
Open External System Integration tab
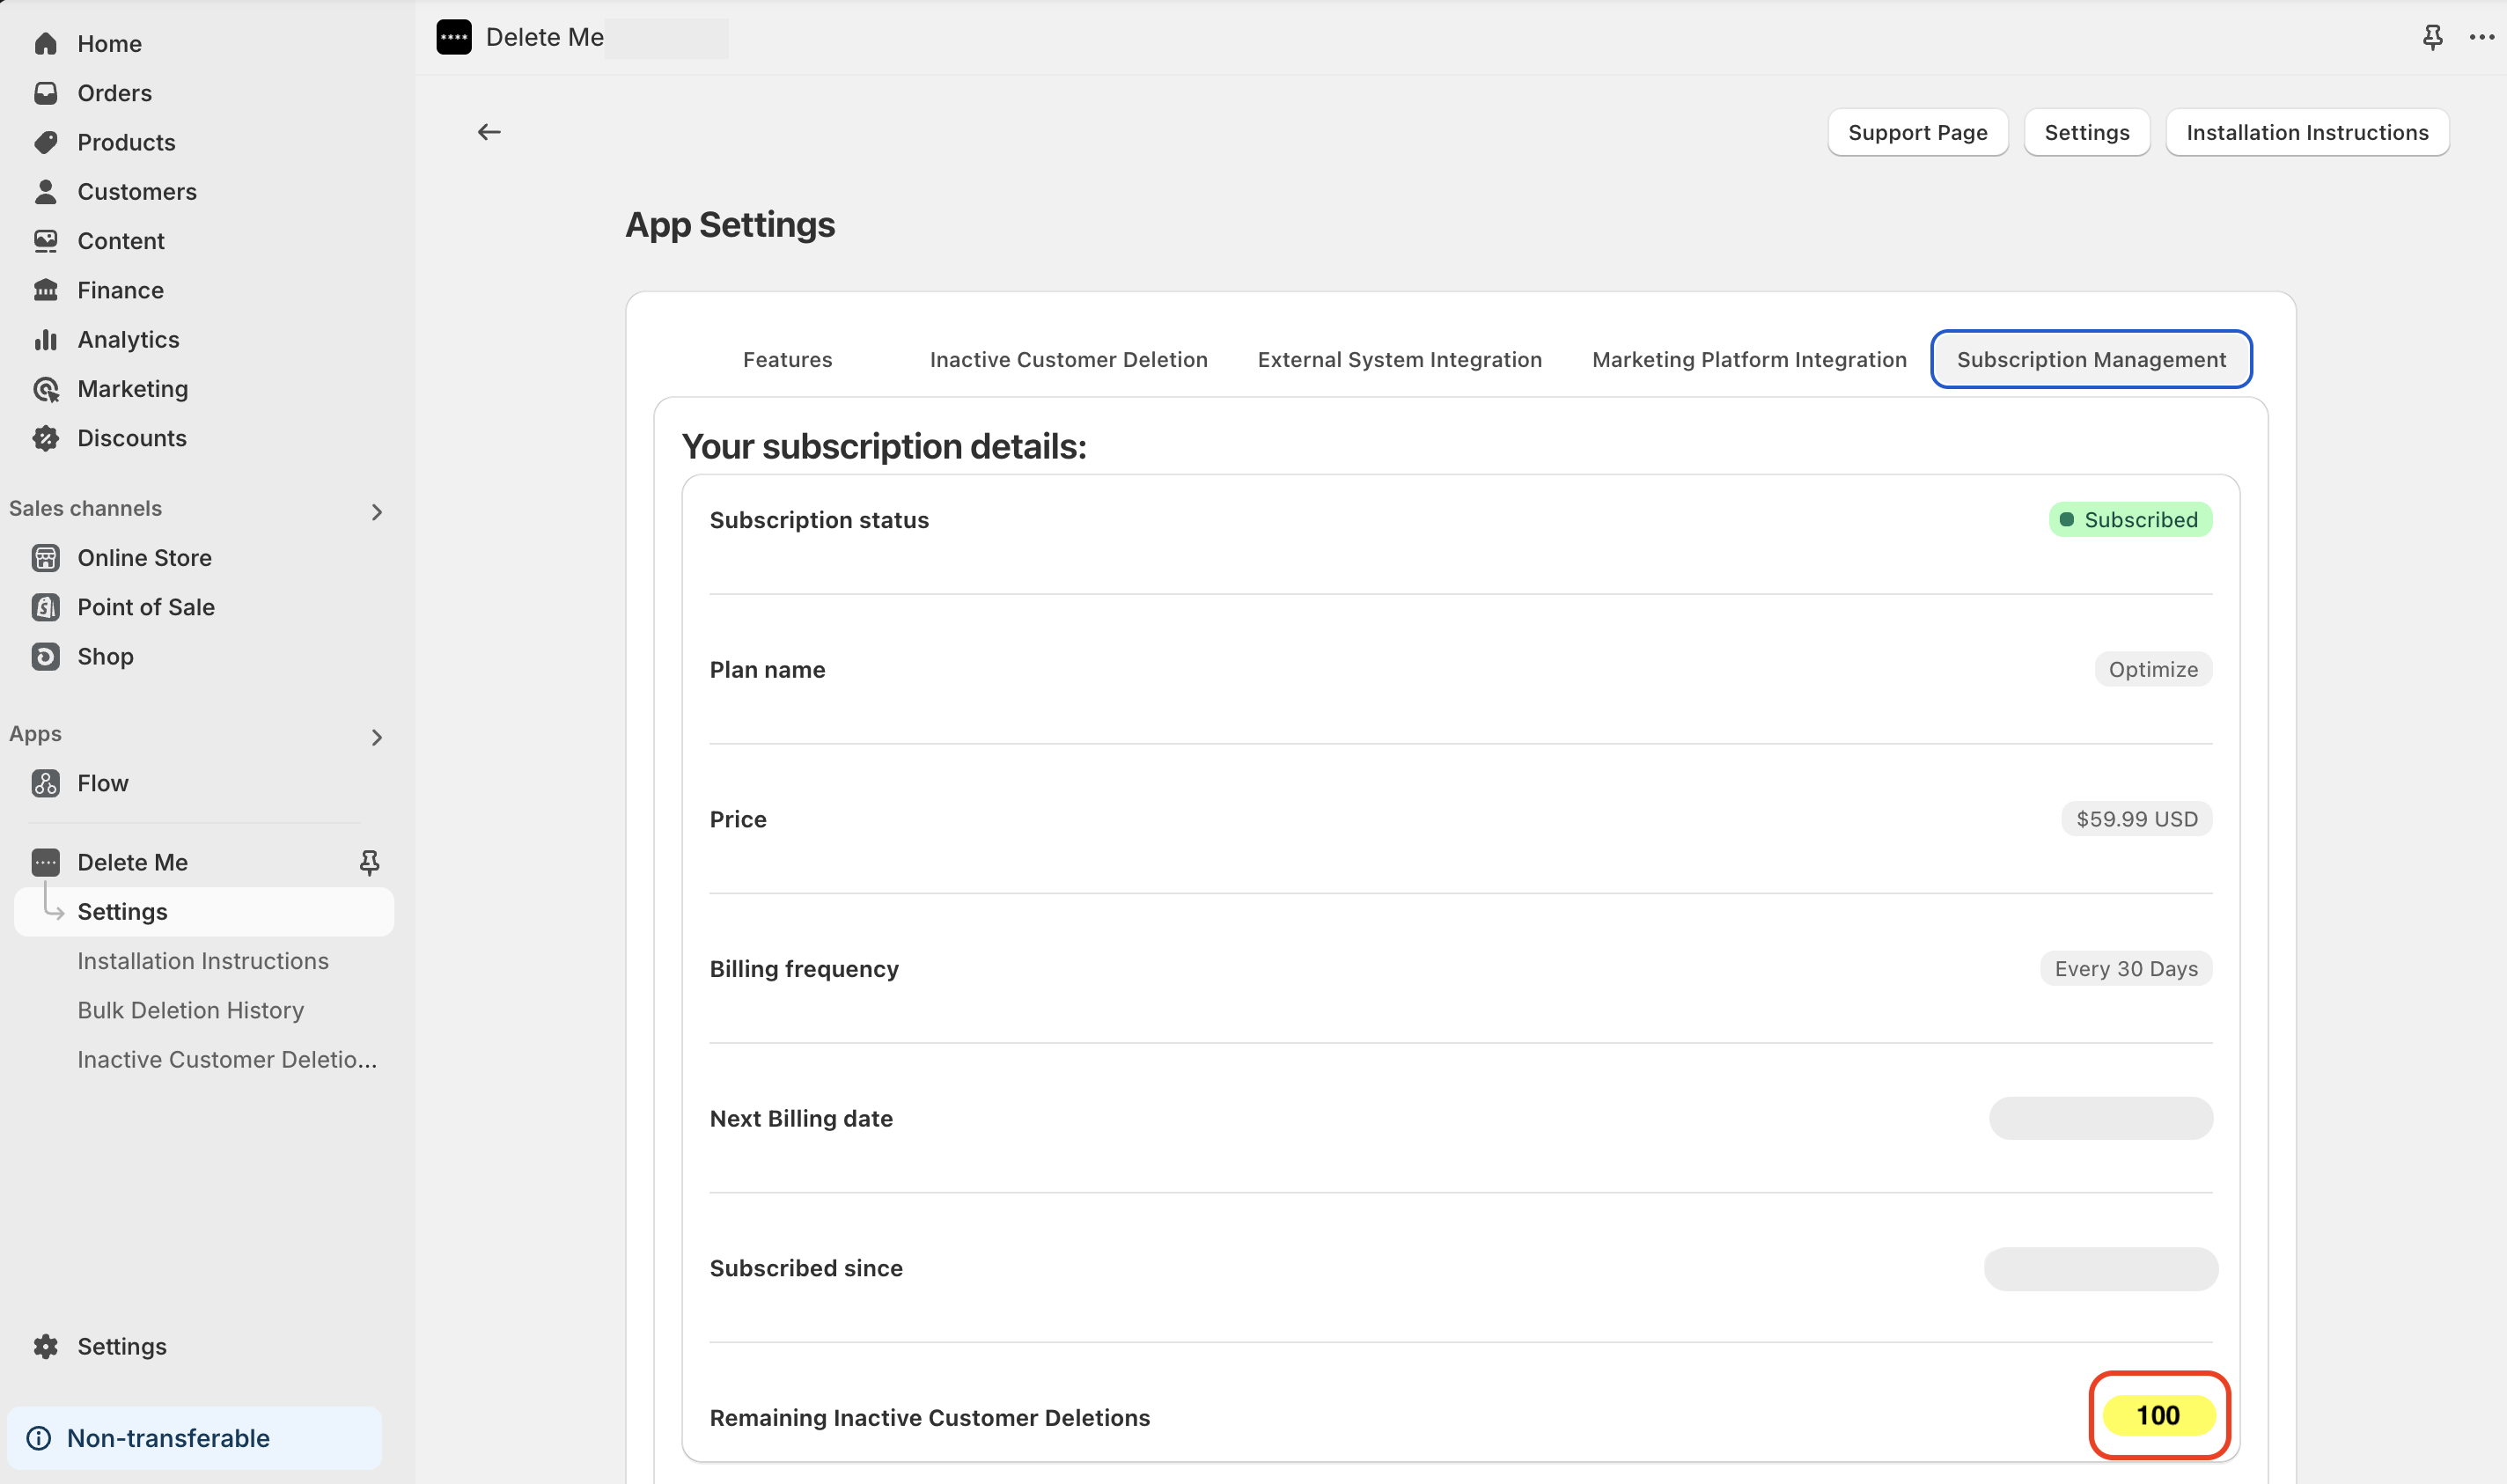pos(1399,359)
